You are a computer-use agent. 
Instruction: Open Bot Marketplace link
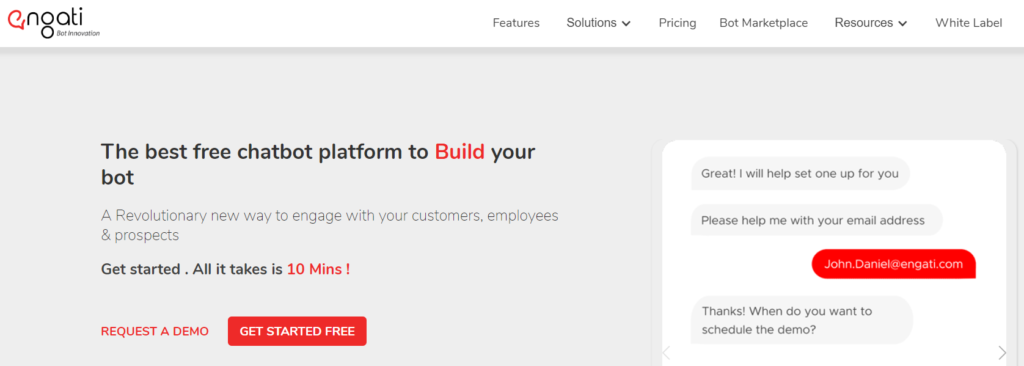point(763,23)
